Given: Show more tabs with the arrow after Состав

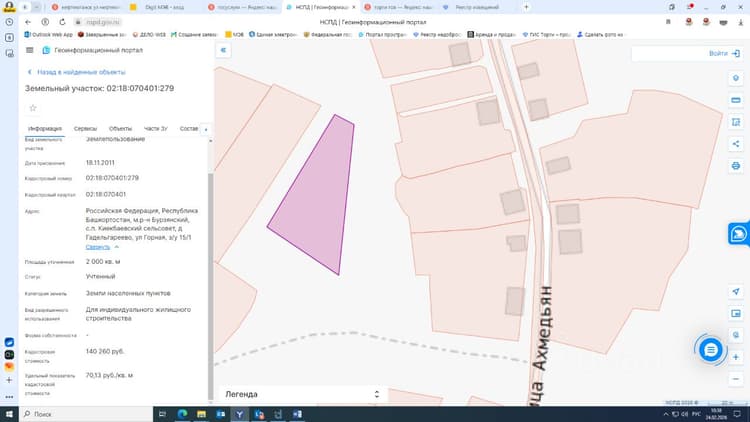Looking at the screenshot, I should (x=206, y=129).
